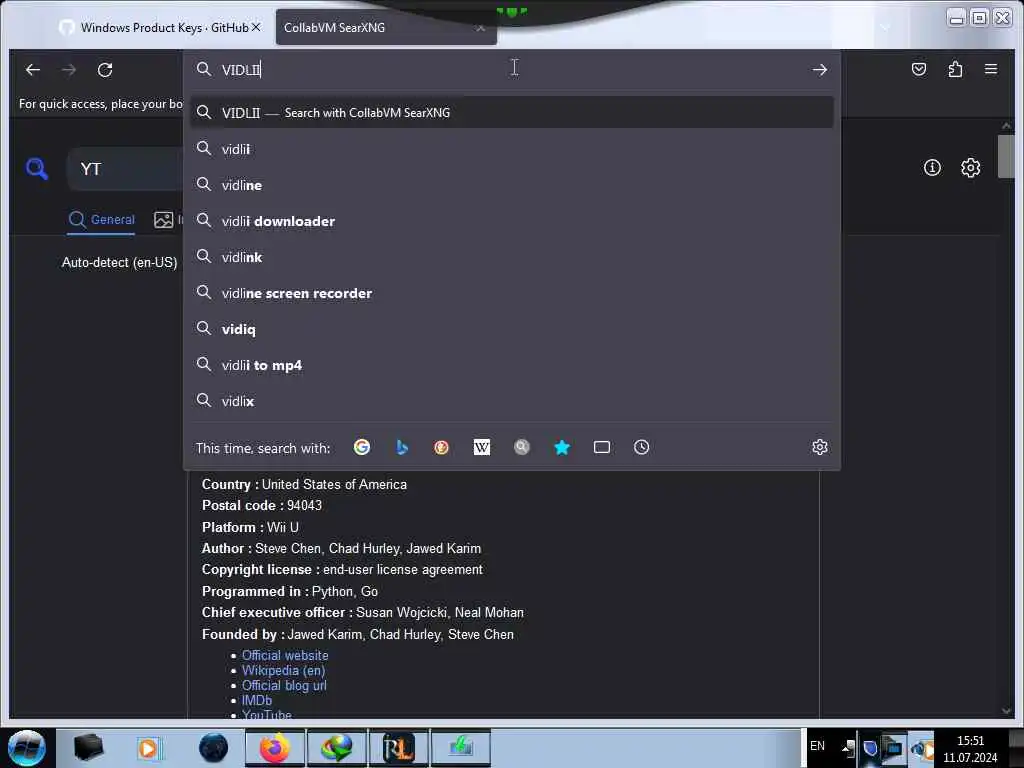1024x768 pixels.
Task: Open Firefox from the taskbar
Action: (x=275, y=748)
